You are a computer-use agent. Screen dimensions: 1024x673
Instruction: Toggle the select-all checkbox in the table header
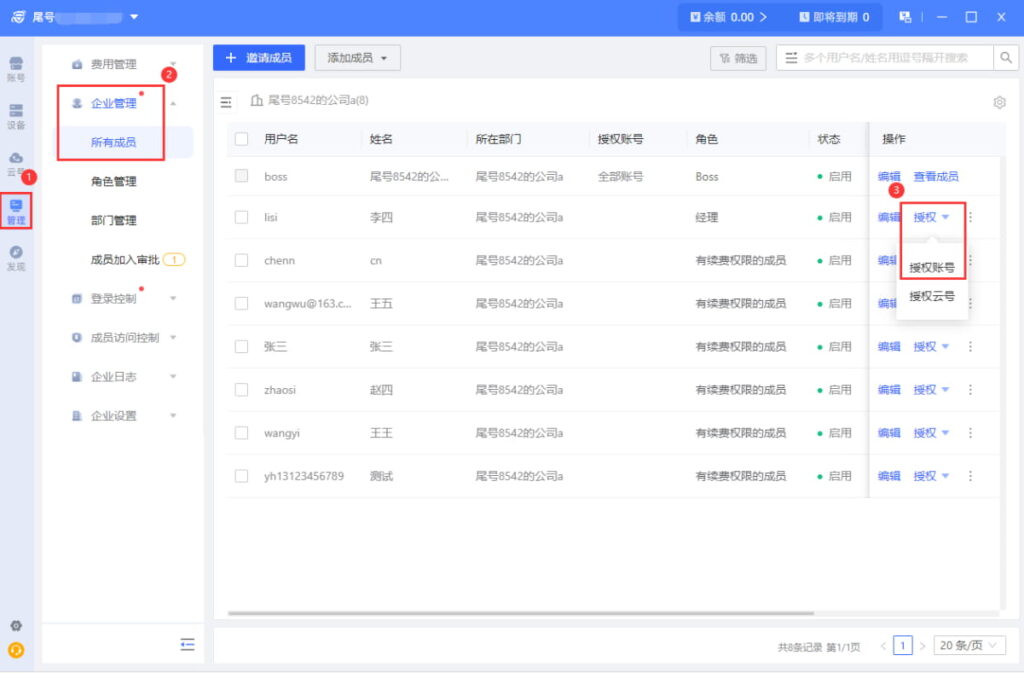coord(241,140)
